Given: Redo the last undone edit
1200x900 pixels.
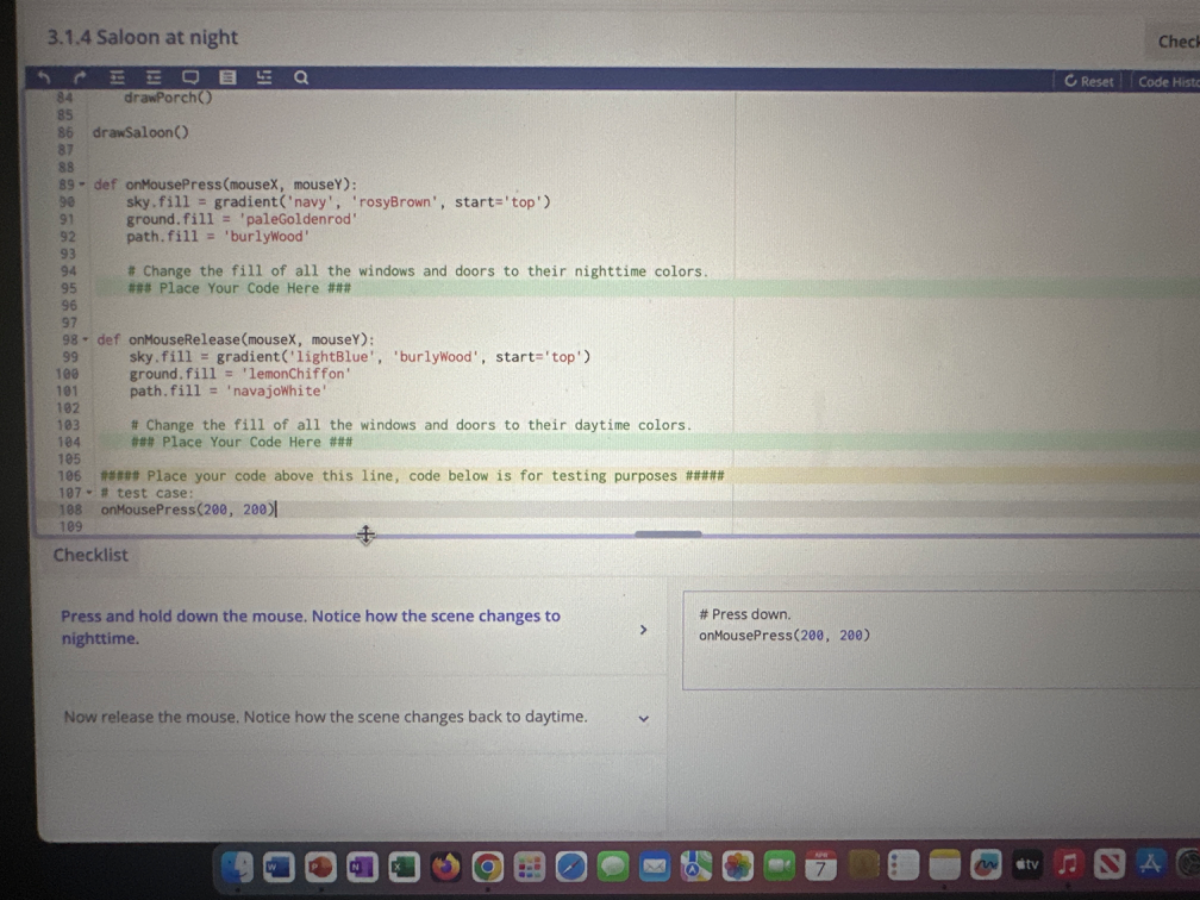Looking at the screenshot, I should [82, 78].
